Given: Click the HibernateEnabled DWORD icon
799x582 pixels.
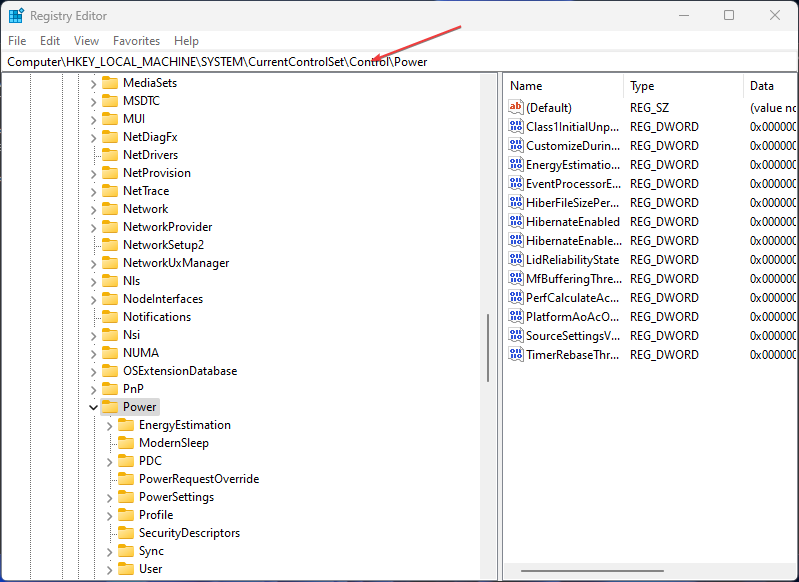Looking at the screenshot, I should 516,221.
